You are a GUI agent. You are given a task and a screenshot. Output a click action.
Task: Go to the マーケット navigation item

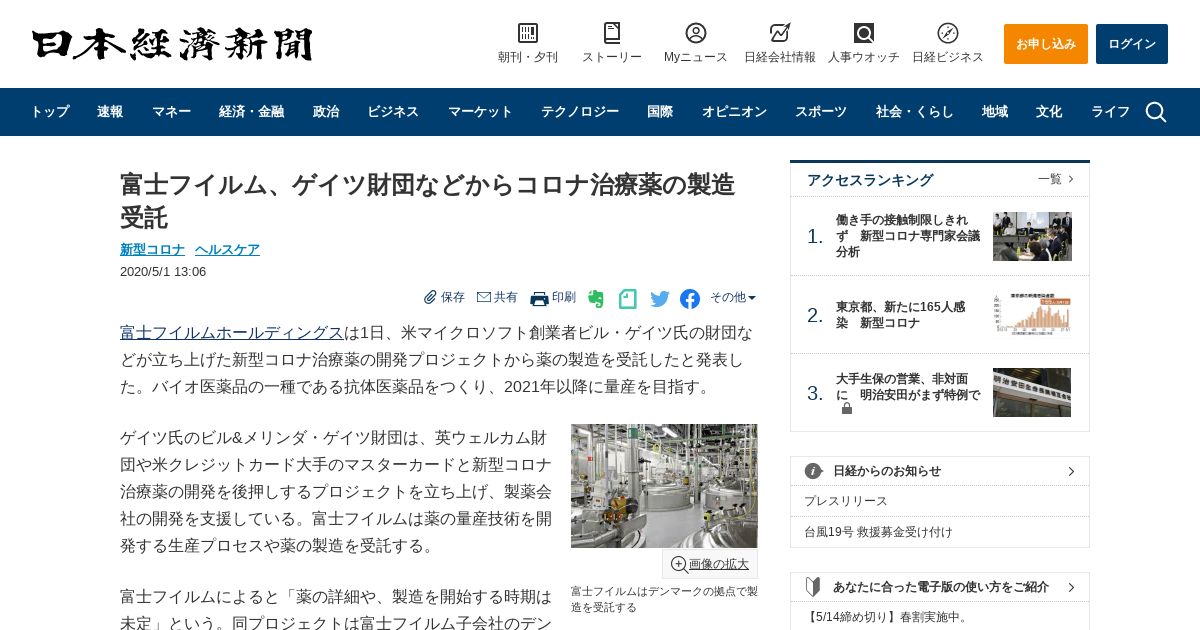480,112
